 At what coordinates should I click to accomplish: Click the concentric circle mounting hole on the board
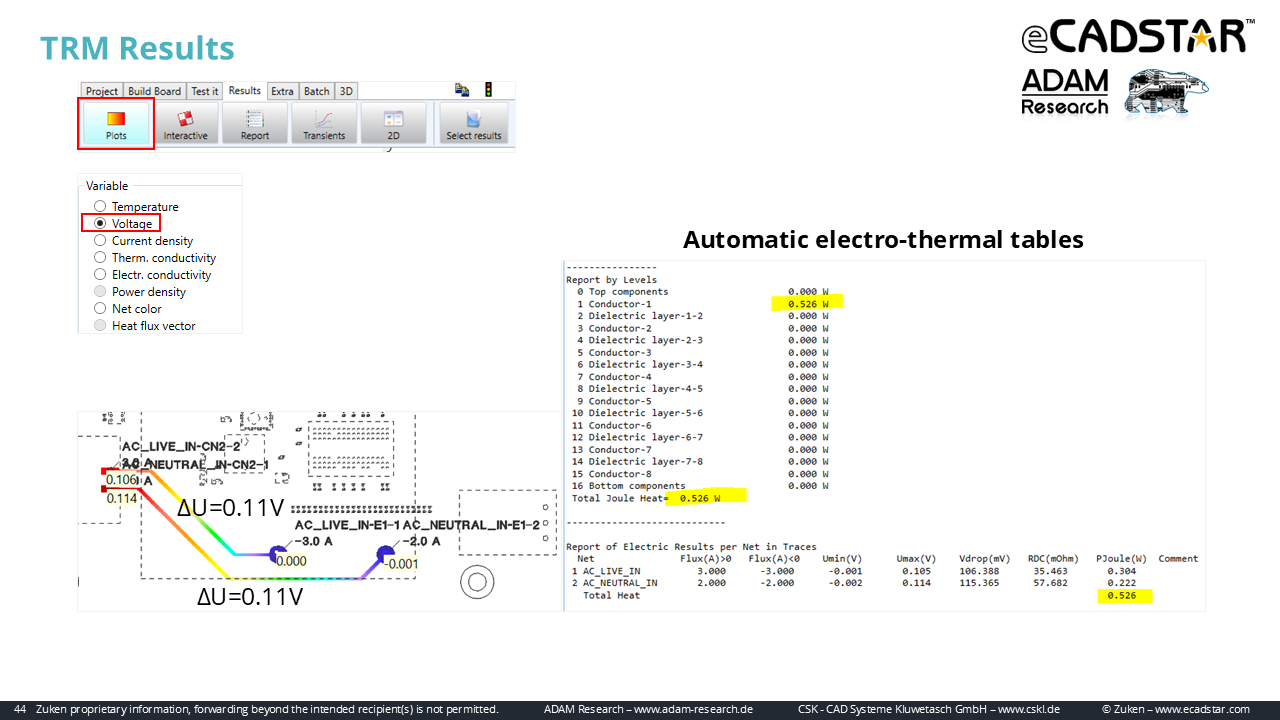(x=477, y=582)
